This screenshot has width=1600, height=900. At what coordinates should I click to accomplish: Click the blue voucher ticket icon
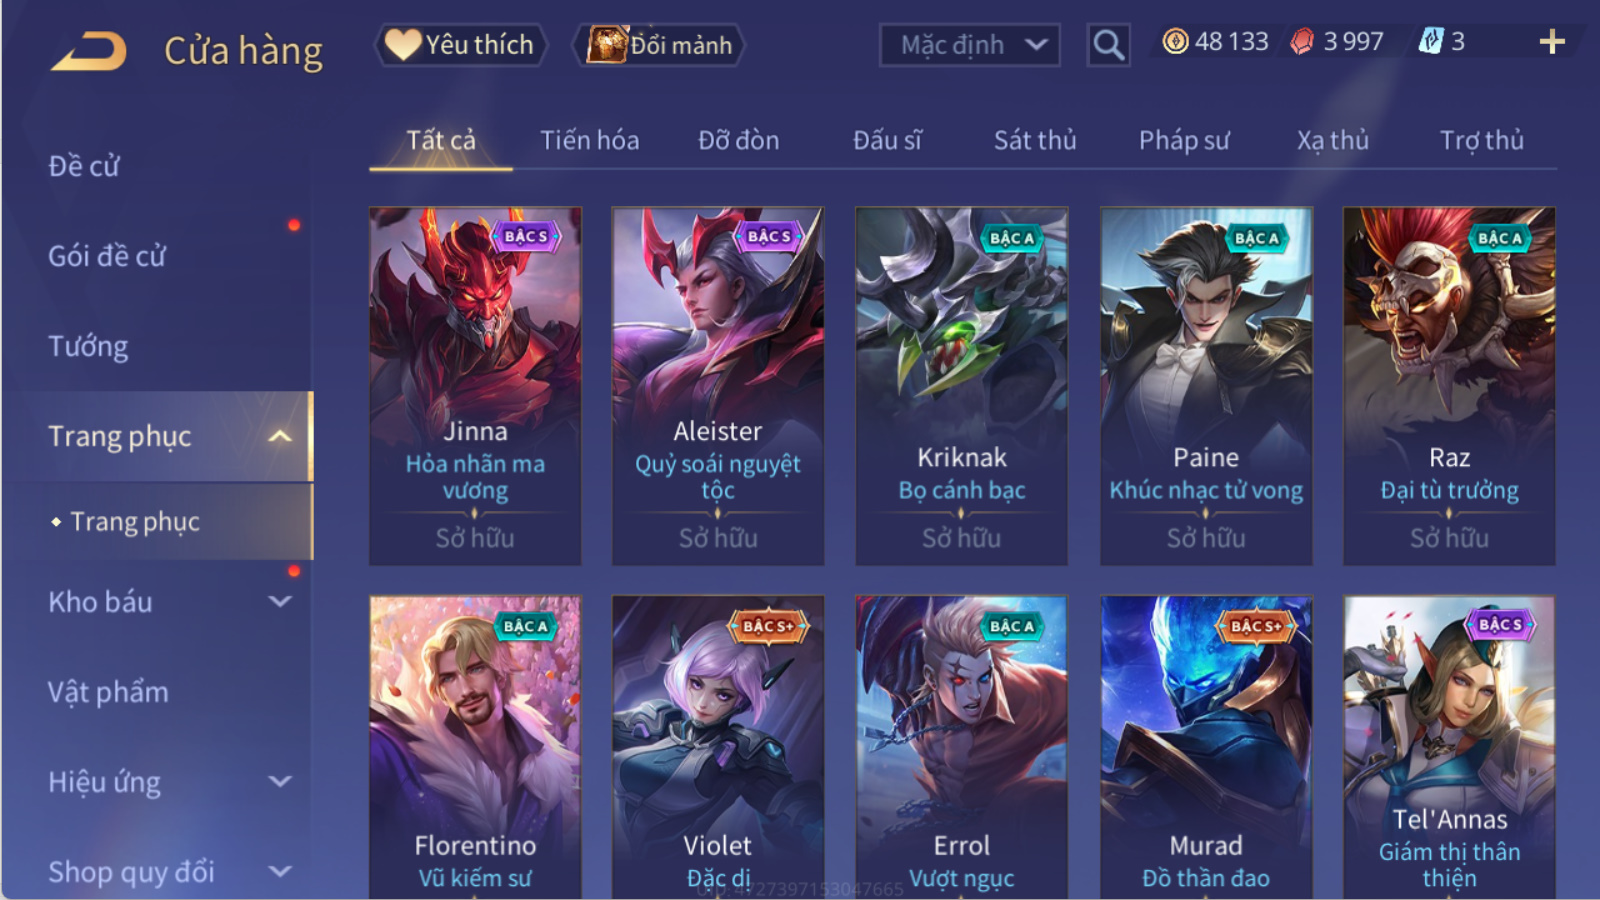click(1431, 41)
